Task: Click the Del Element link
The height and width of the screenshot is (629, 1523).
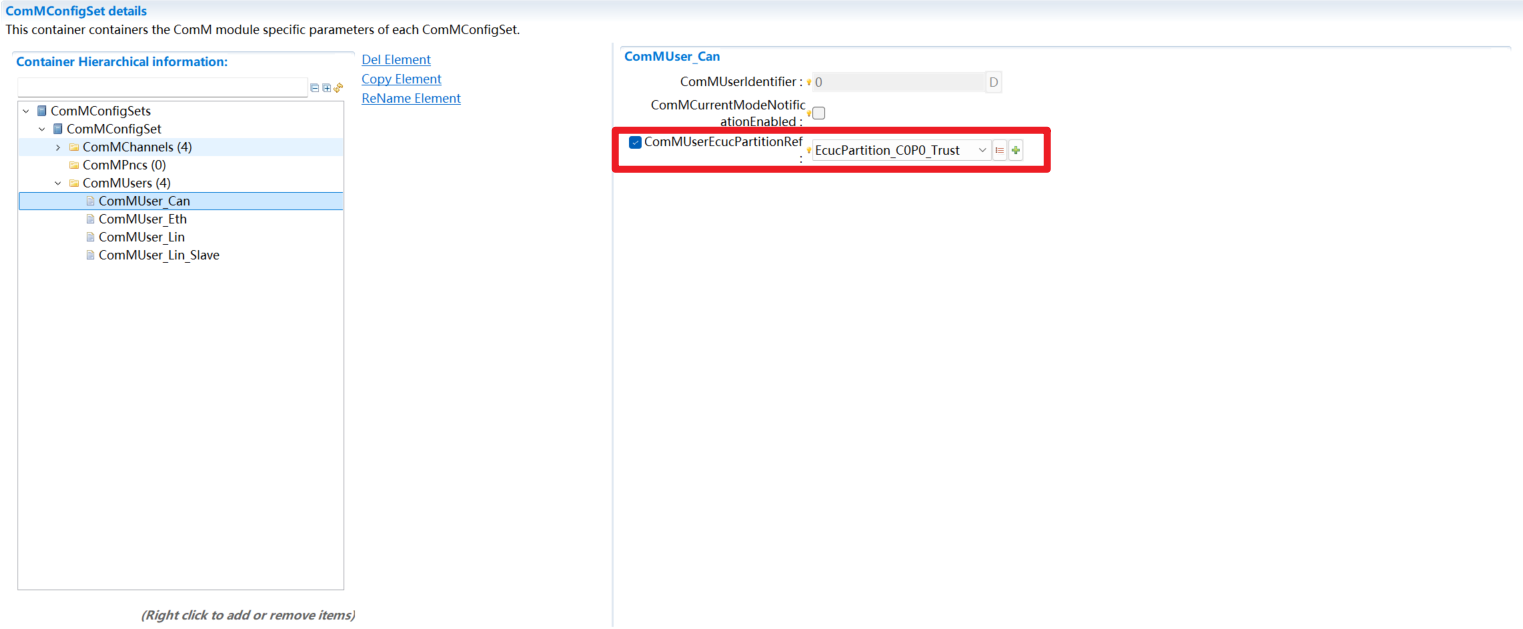Action: click(396, 60)
